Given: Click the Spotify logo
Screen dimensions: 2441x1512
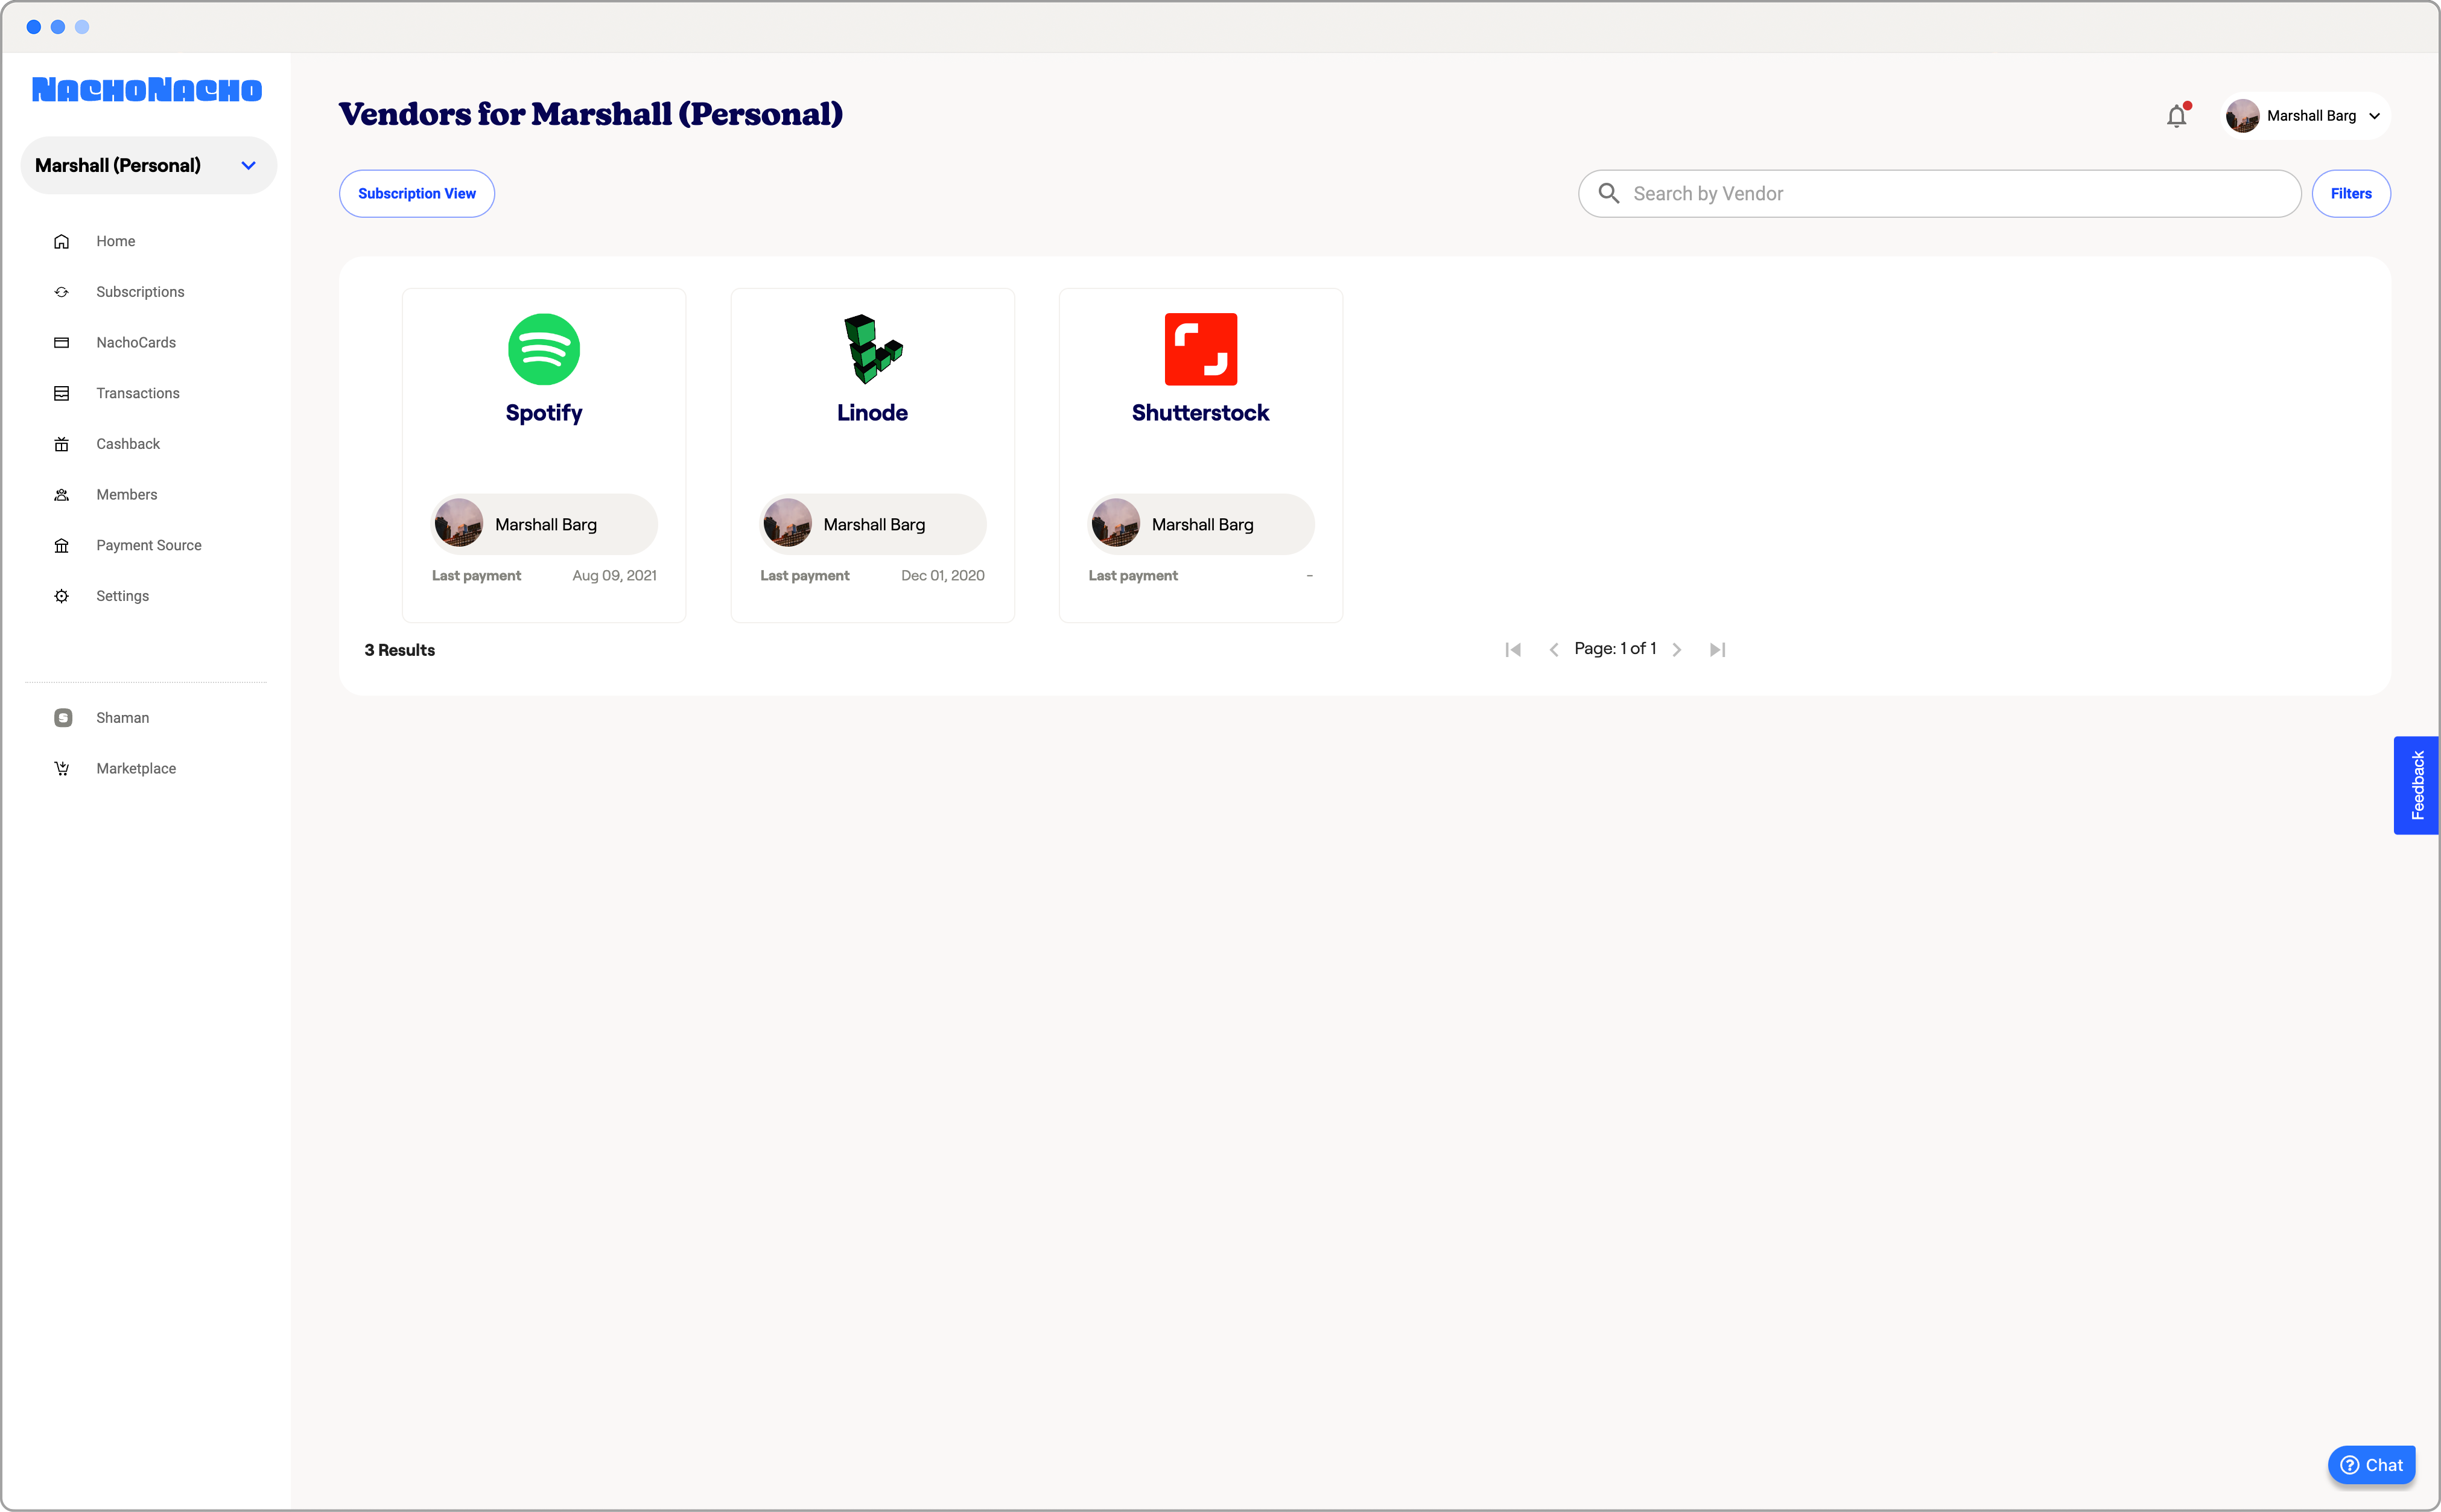Looking at the screenshot, I should click(544, 349).
